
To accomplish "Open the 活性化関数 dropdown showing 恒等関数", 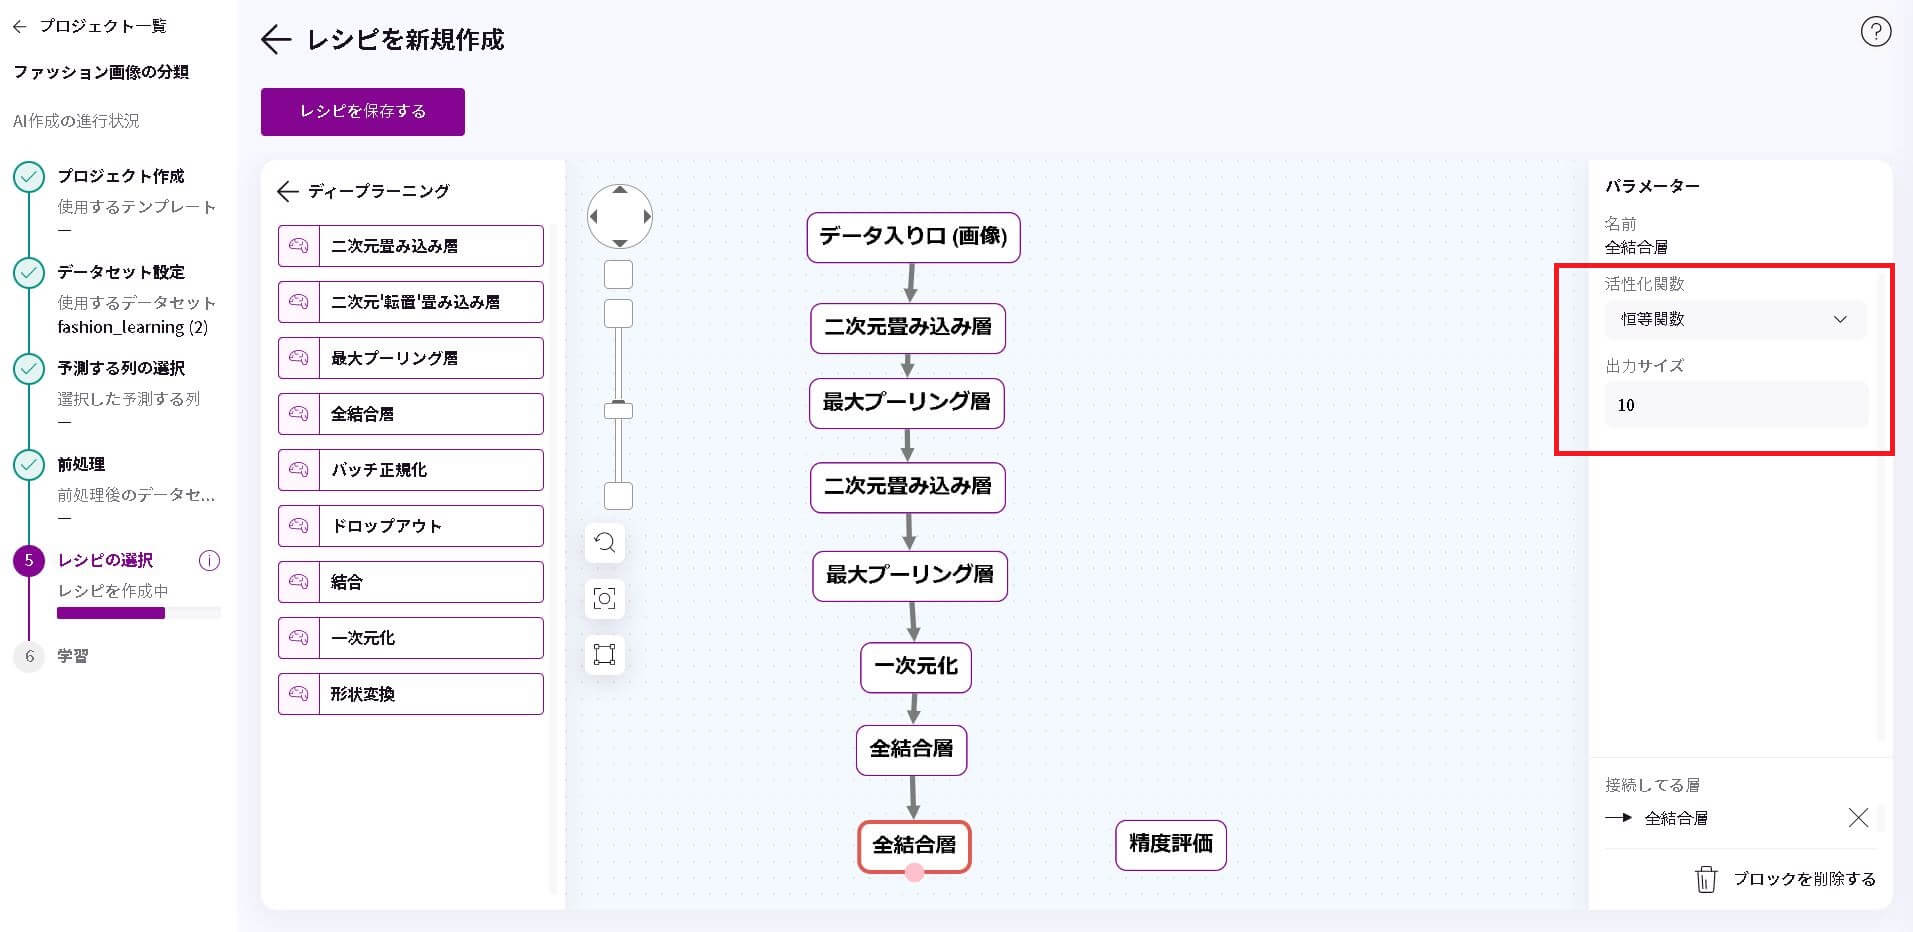I will [x=1736, y=320].
